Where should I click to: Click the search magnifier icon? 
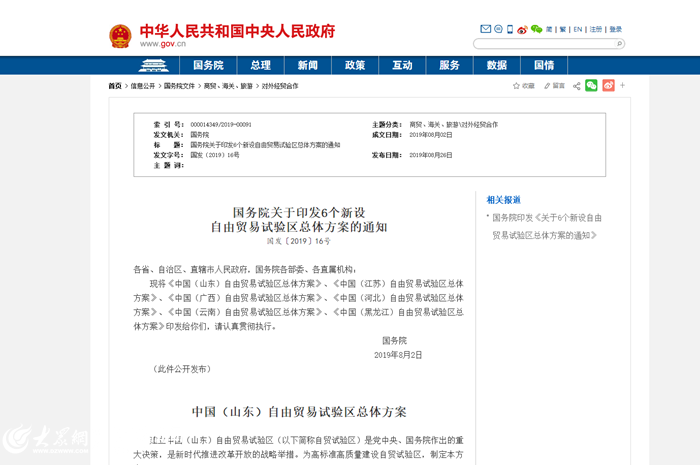619,44
